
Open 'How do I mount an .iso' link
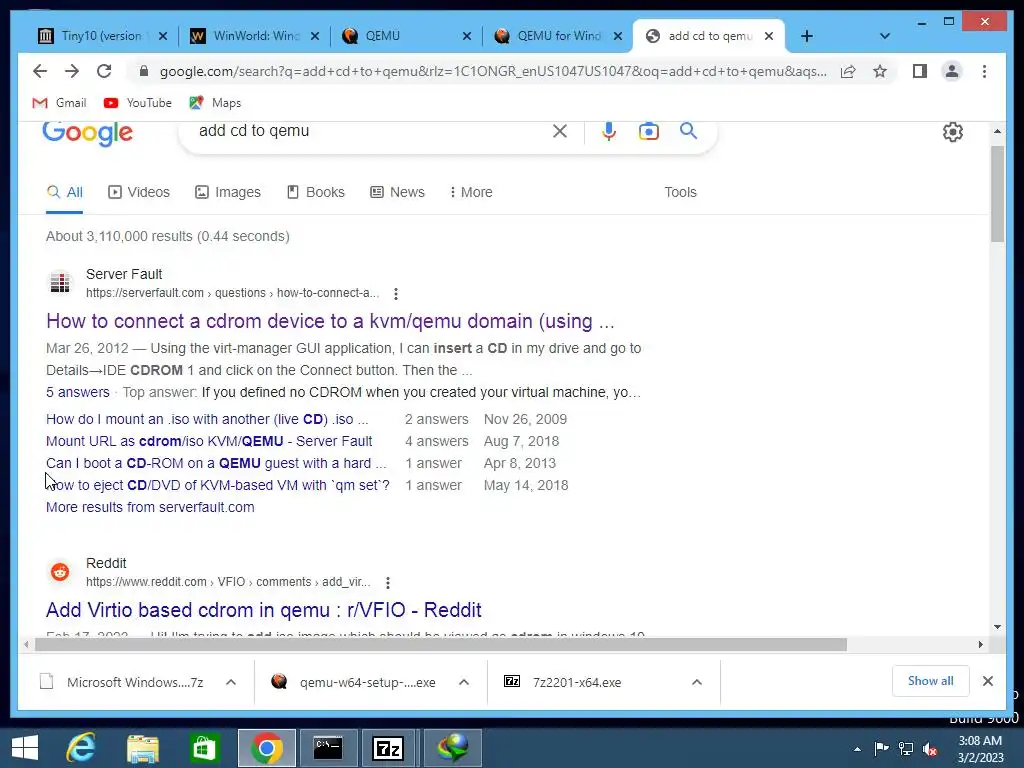[x=207, y=419]
